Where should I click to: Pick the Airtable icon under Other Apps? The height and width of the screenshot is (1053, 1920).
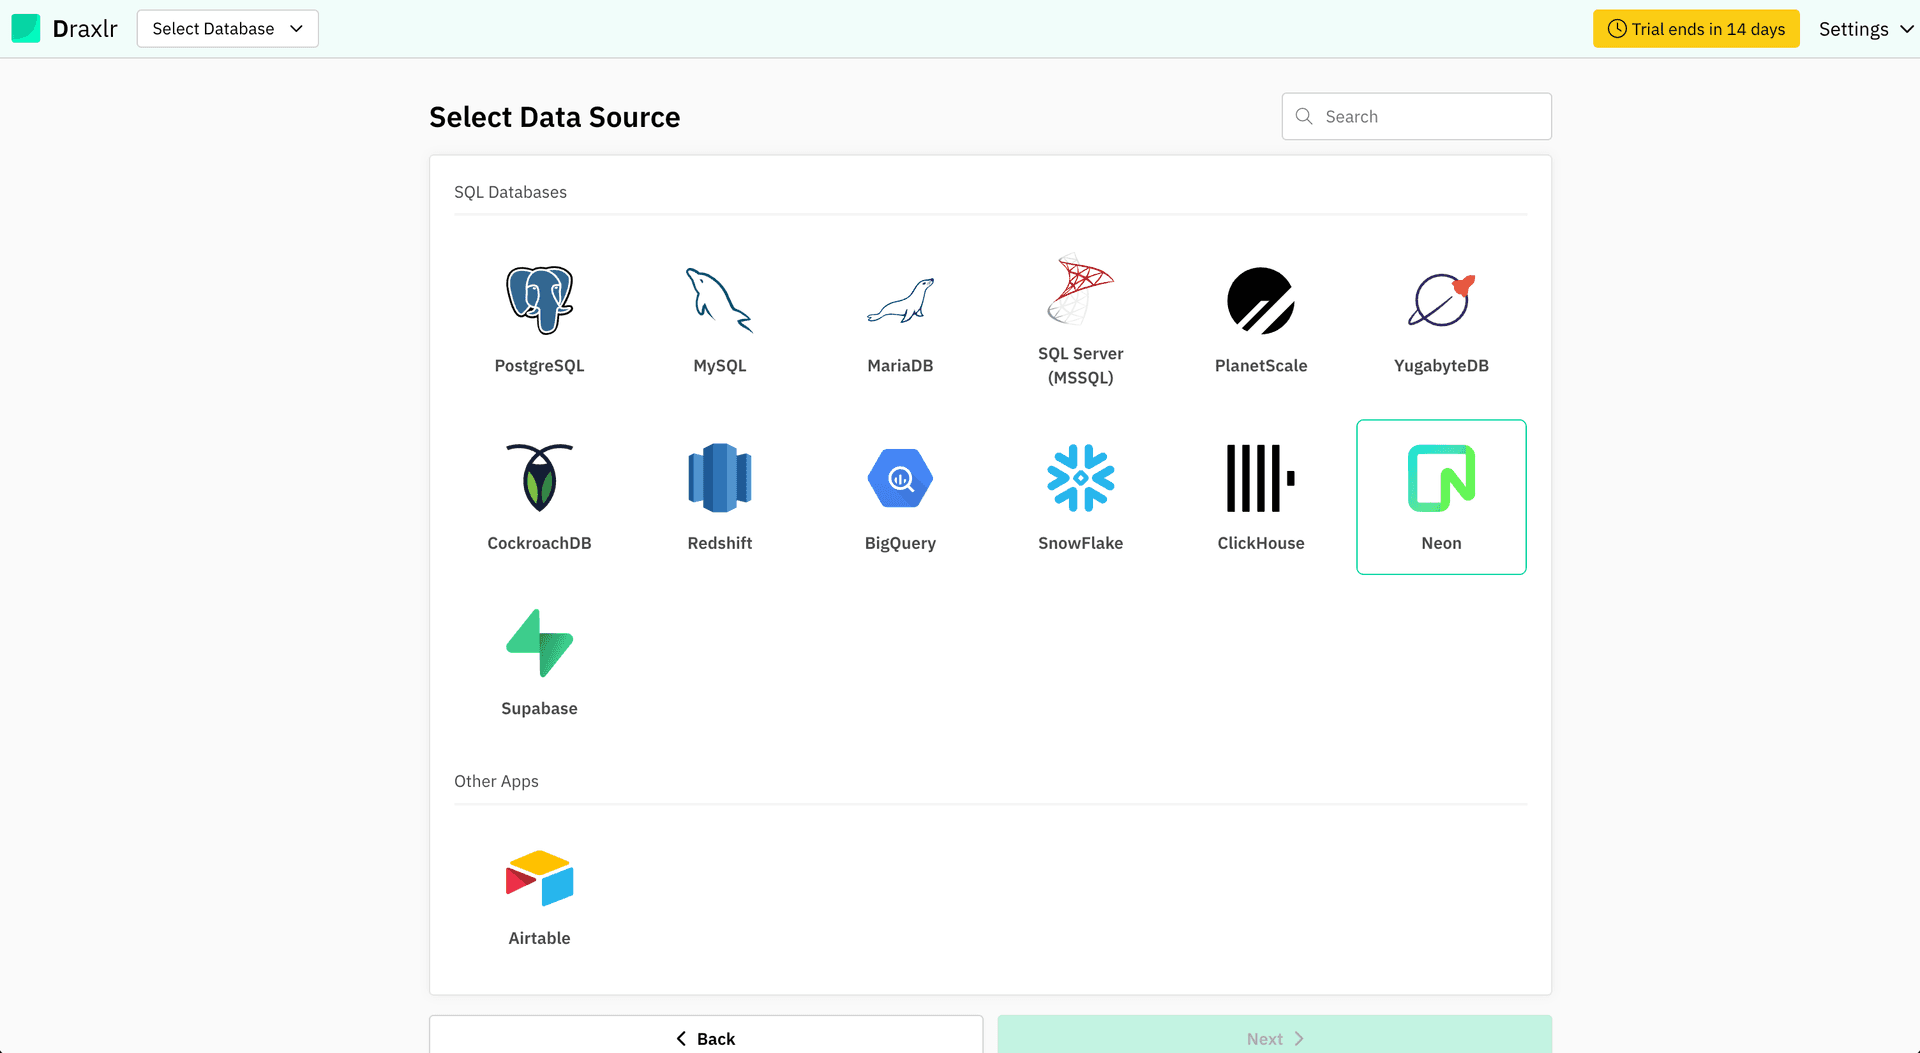(x=539, y=877)
